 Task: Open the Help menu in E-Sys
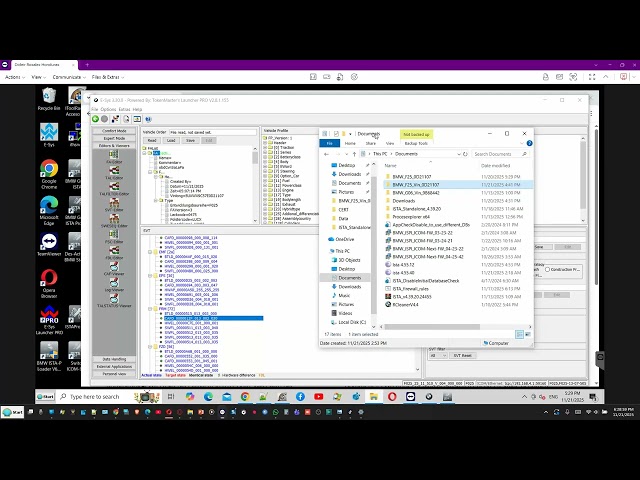pyautogui.click(x=137, y=109)
